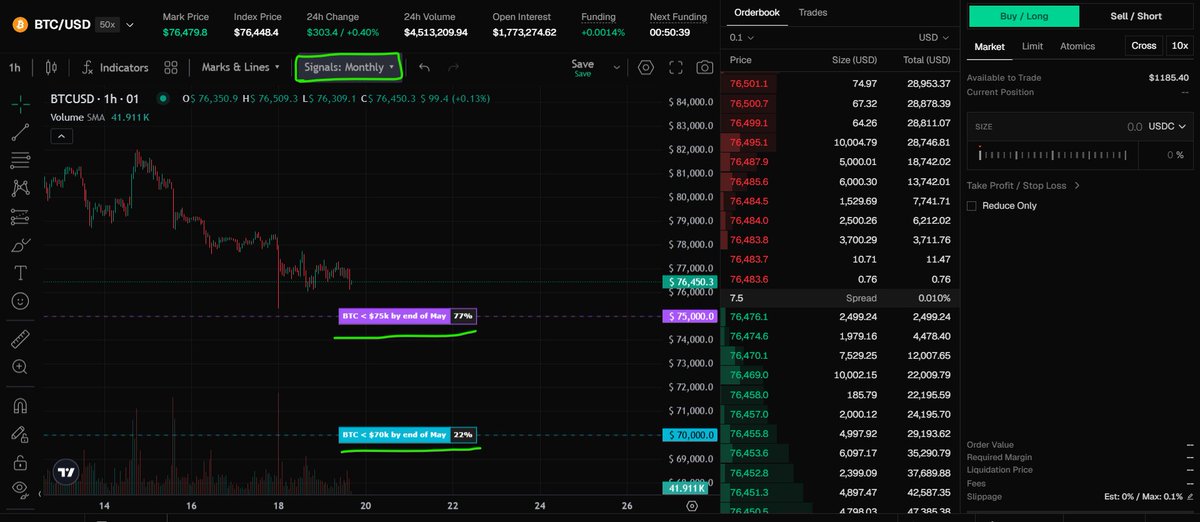The width and height of the screenshot is (1200, 522).
Task: Open the Signals: Monthly dropdown
Action: tap(348, 67)
